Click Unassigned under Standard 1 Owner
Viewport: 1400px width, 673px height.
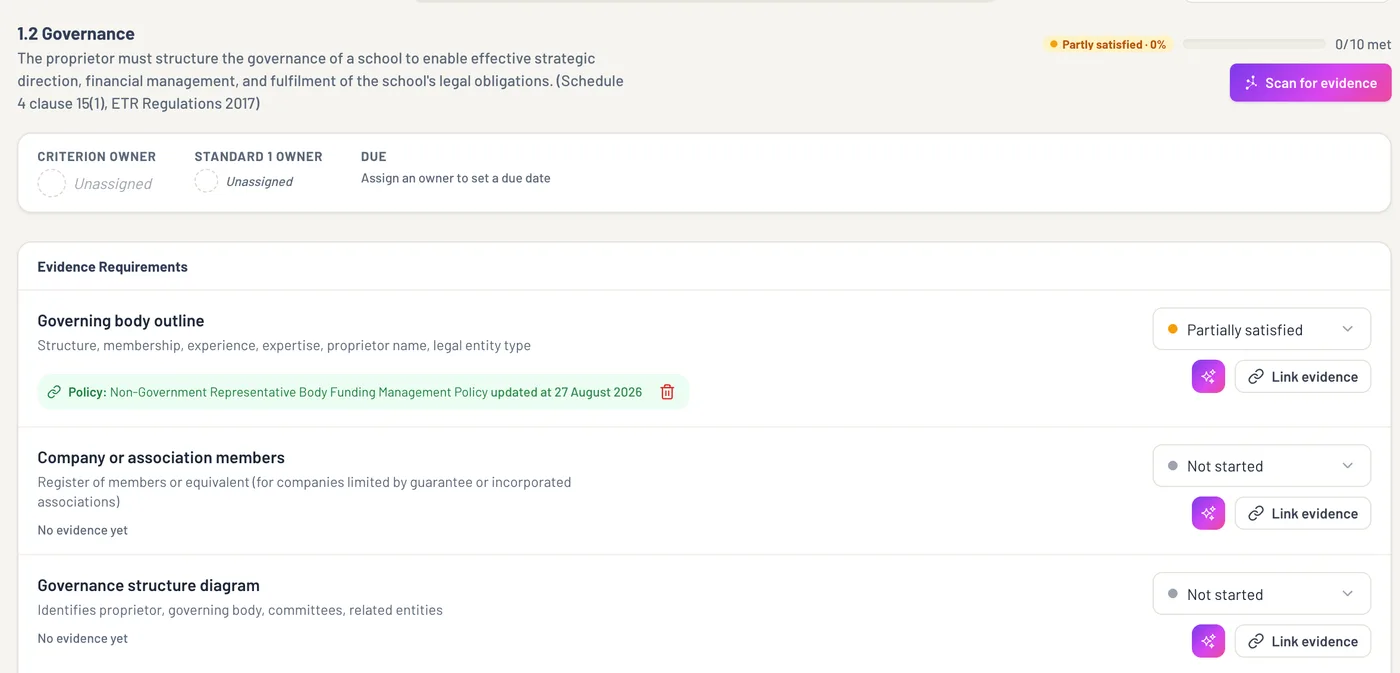[x=259, y=181]
